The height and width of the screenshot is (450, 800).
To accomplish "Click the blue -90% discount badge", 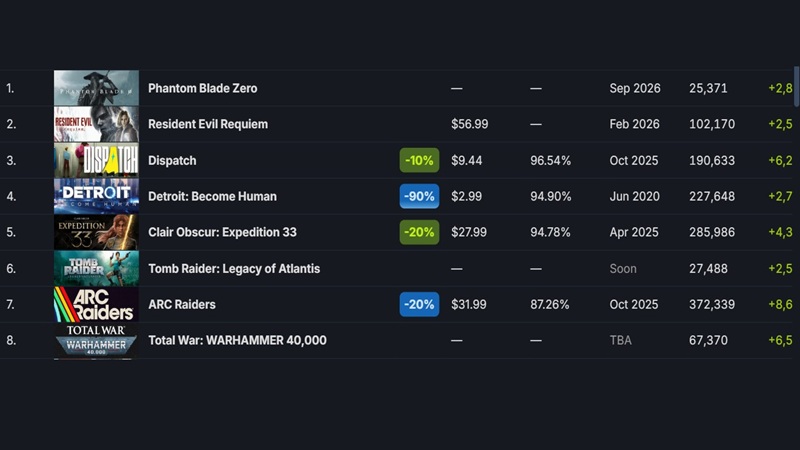I will 419,196.
